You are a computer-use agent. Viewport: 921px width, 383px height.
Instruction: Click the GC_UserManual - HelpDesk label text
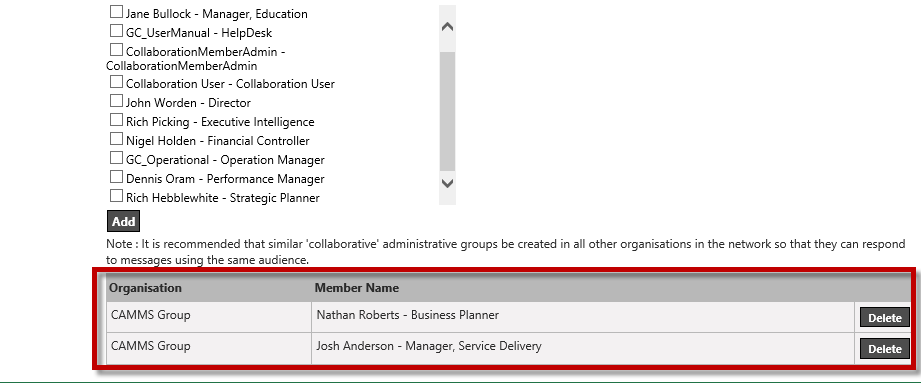[199, 33]
